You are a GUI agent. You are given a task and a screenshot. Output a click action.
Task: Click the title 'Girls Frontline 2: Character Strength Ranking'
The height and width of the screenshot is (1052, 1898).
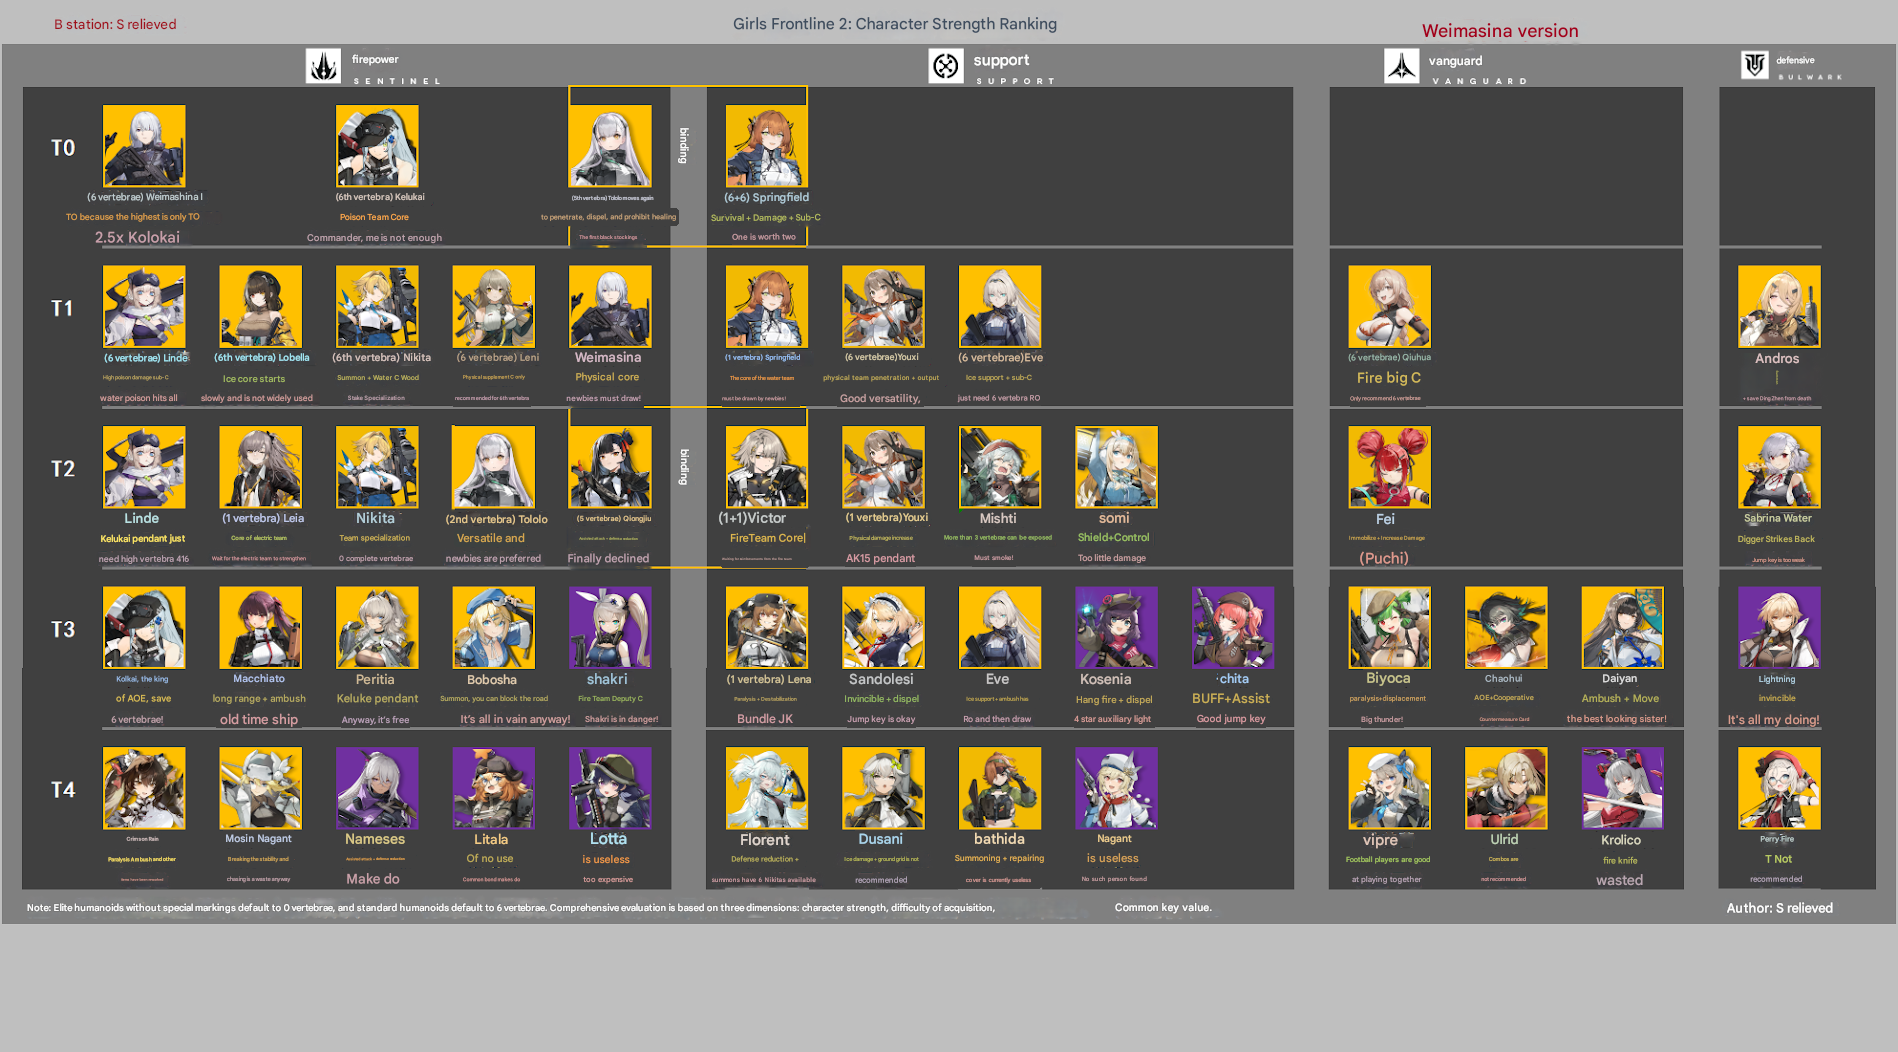click(x=895, y=24)
